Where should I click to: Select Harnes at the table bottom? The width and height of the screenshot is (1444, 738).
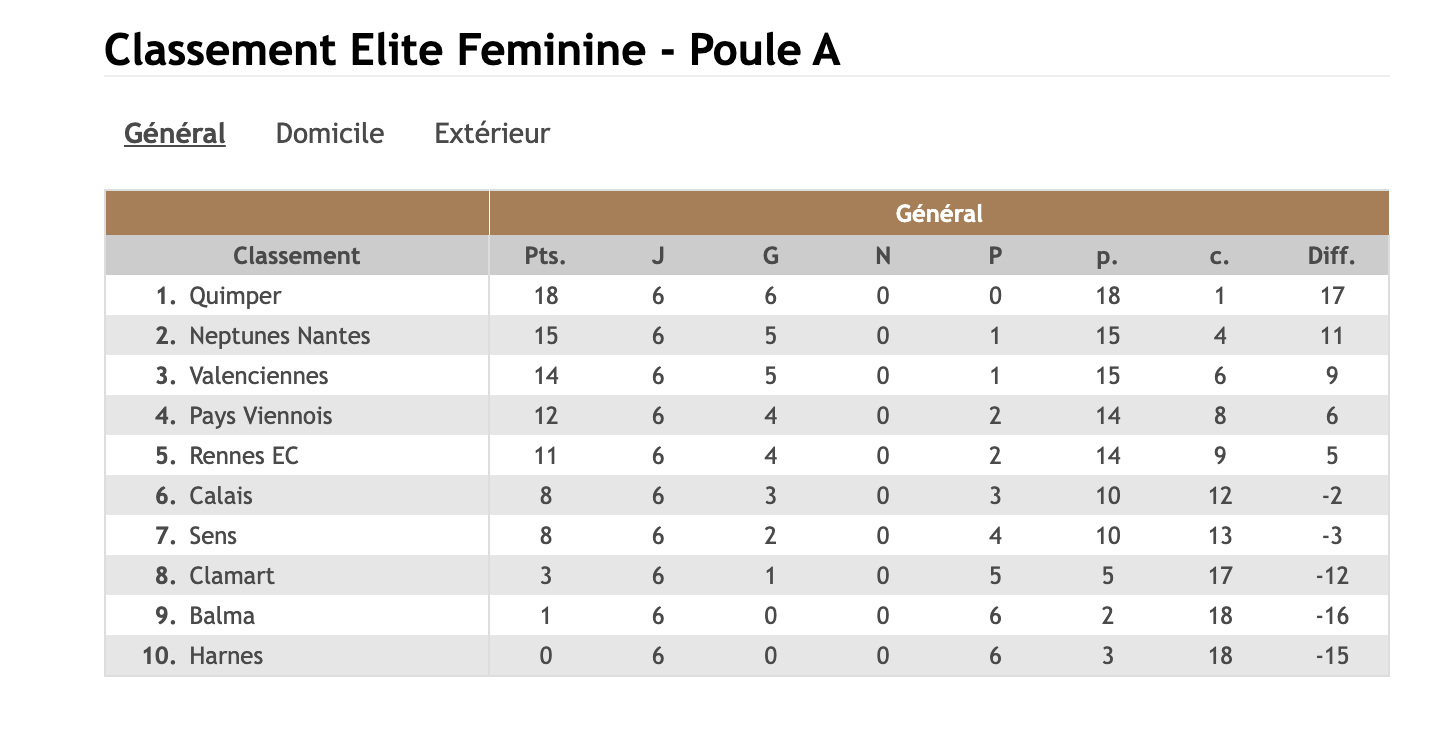pyautogui.click(x=226, y=656)
